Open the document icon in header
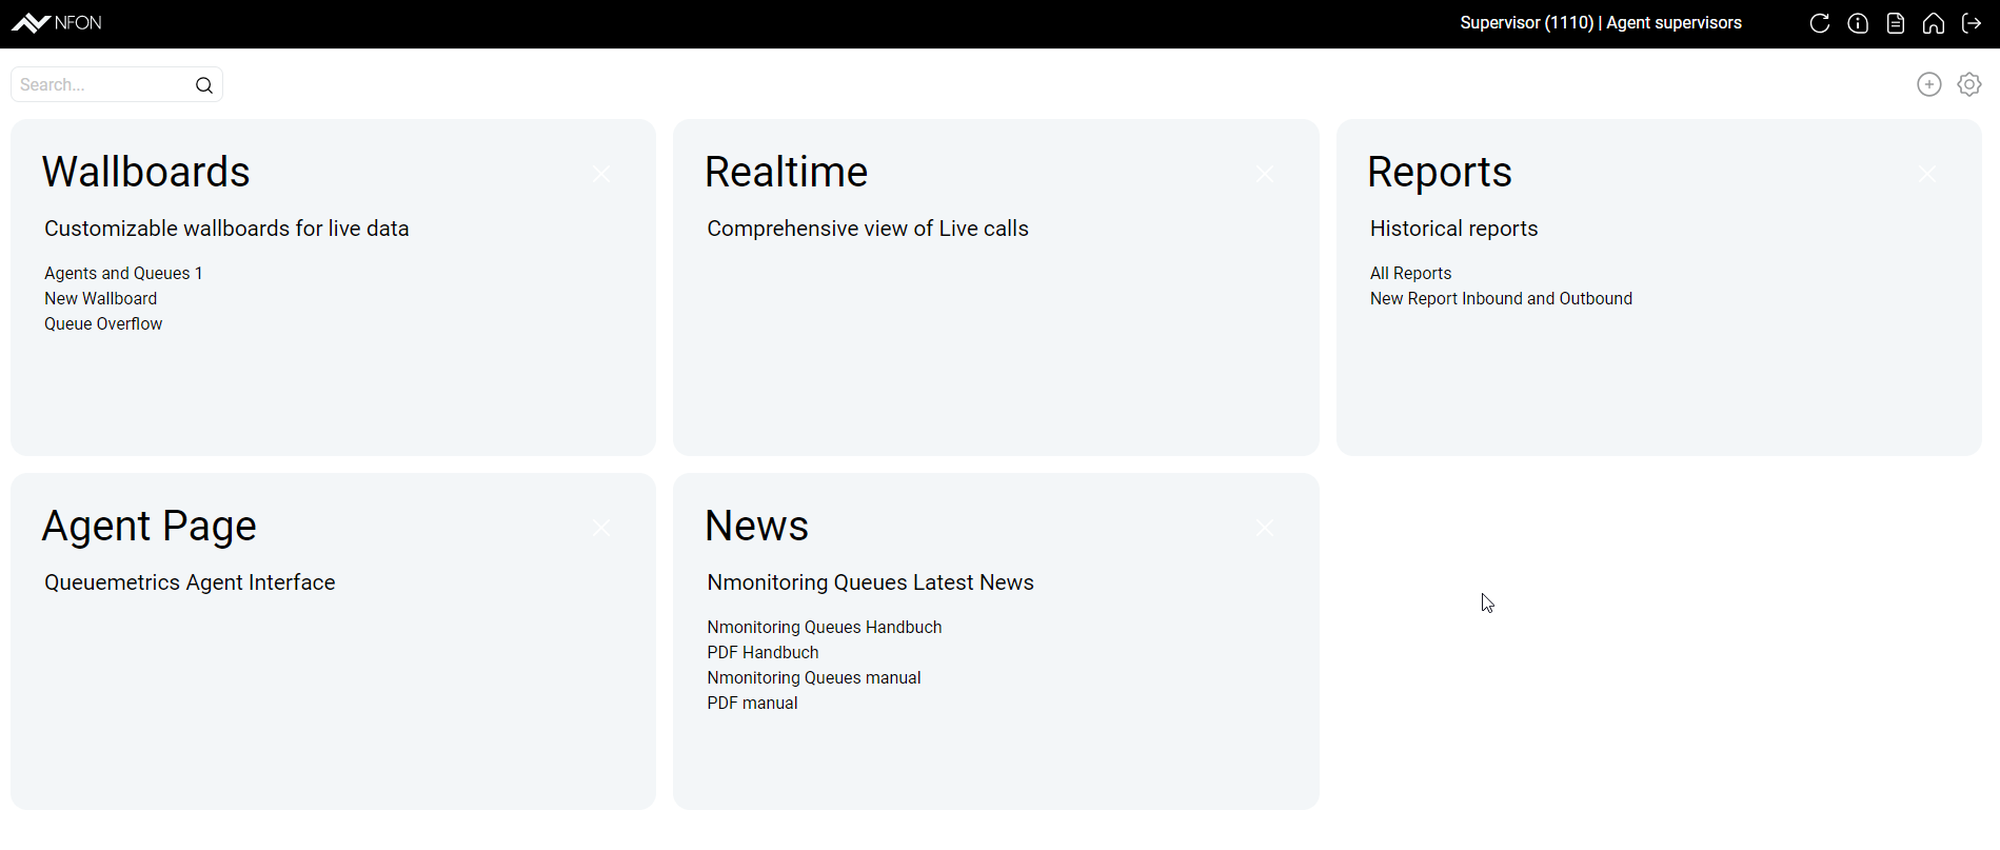Screen dimensions: 2000x850 (x=1895, y=23)
